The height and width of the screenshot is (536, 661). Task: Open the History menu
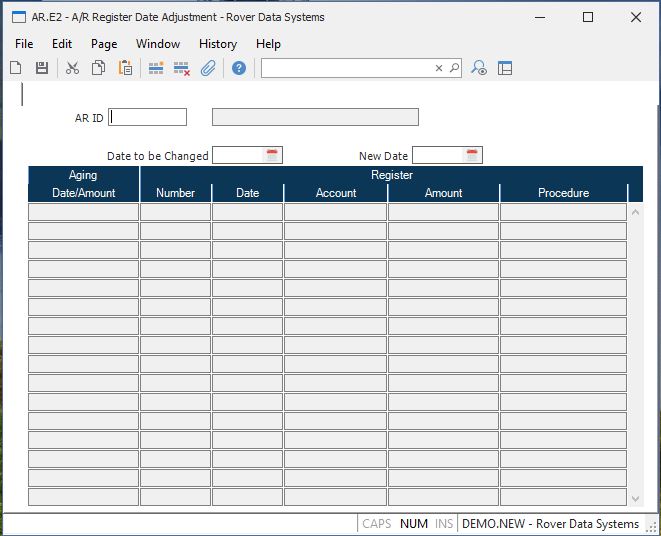point(217,44)
